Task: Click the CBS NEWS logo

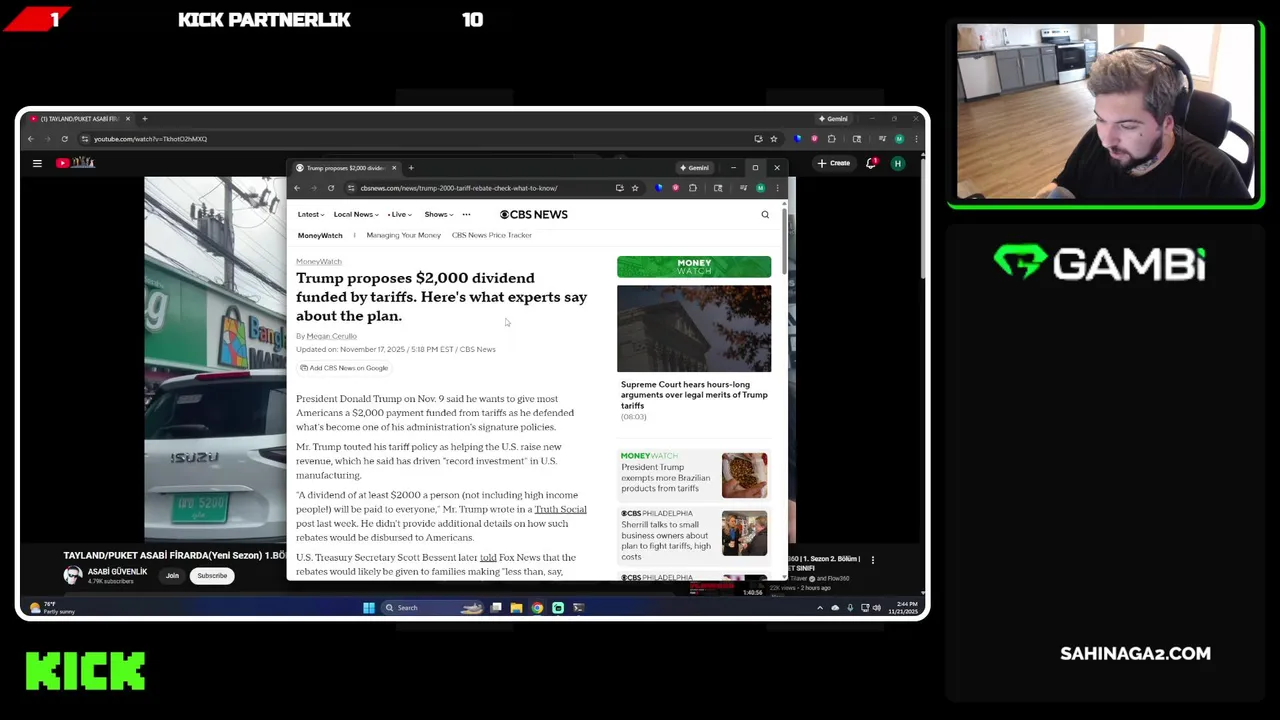Action: click(534, 214)
